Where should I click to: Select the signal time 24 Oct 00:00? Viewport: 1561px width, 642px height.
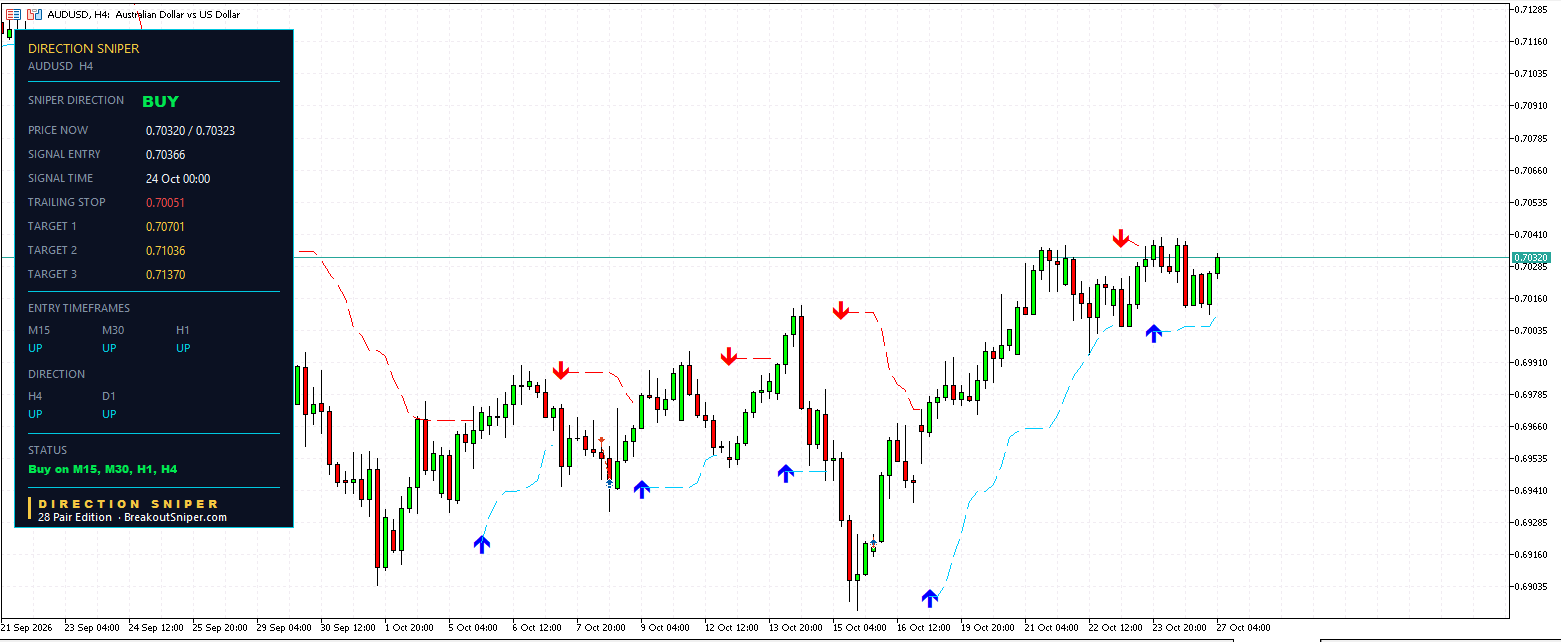(x=178, y=179)
